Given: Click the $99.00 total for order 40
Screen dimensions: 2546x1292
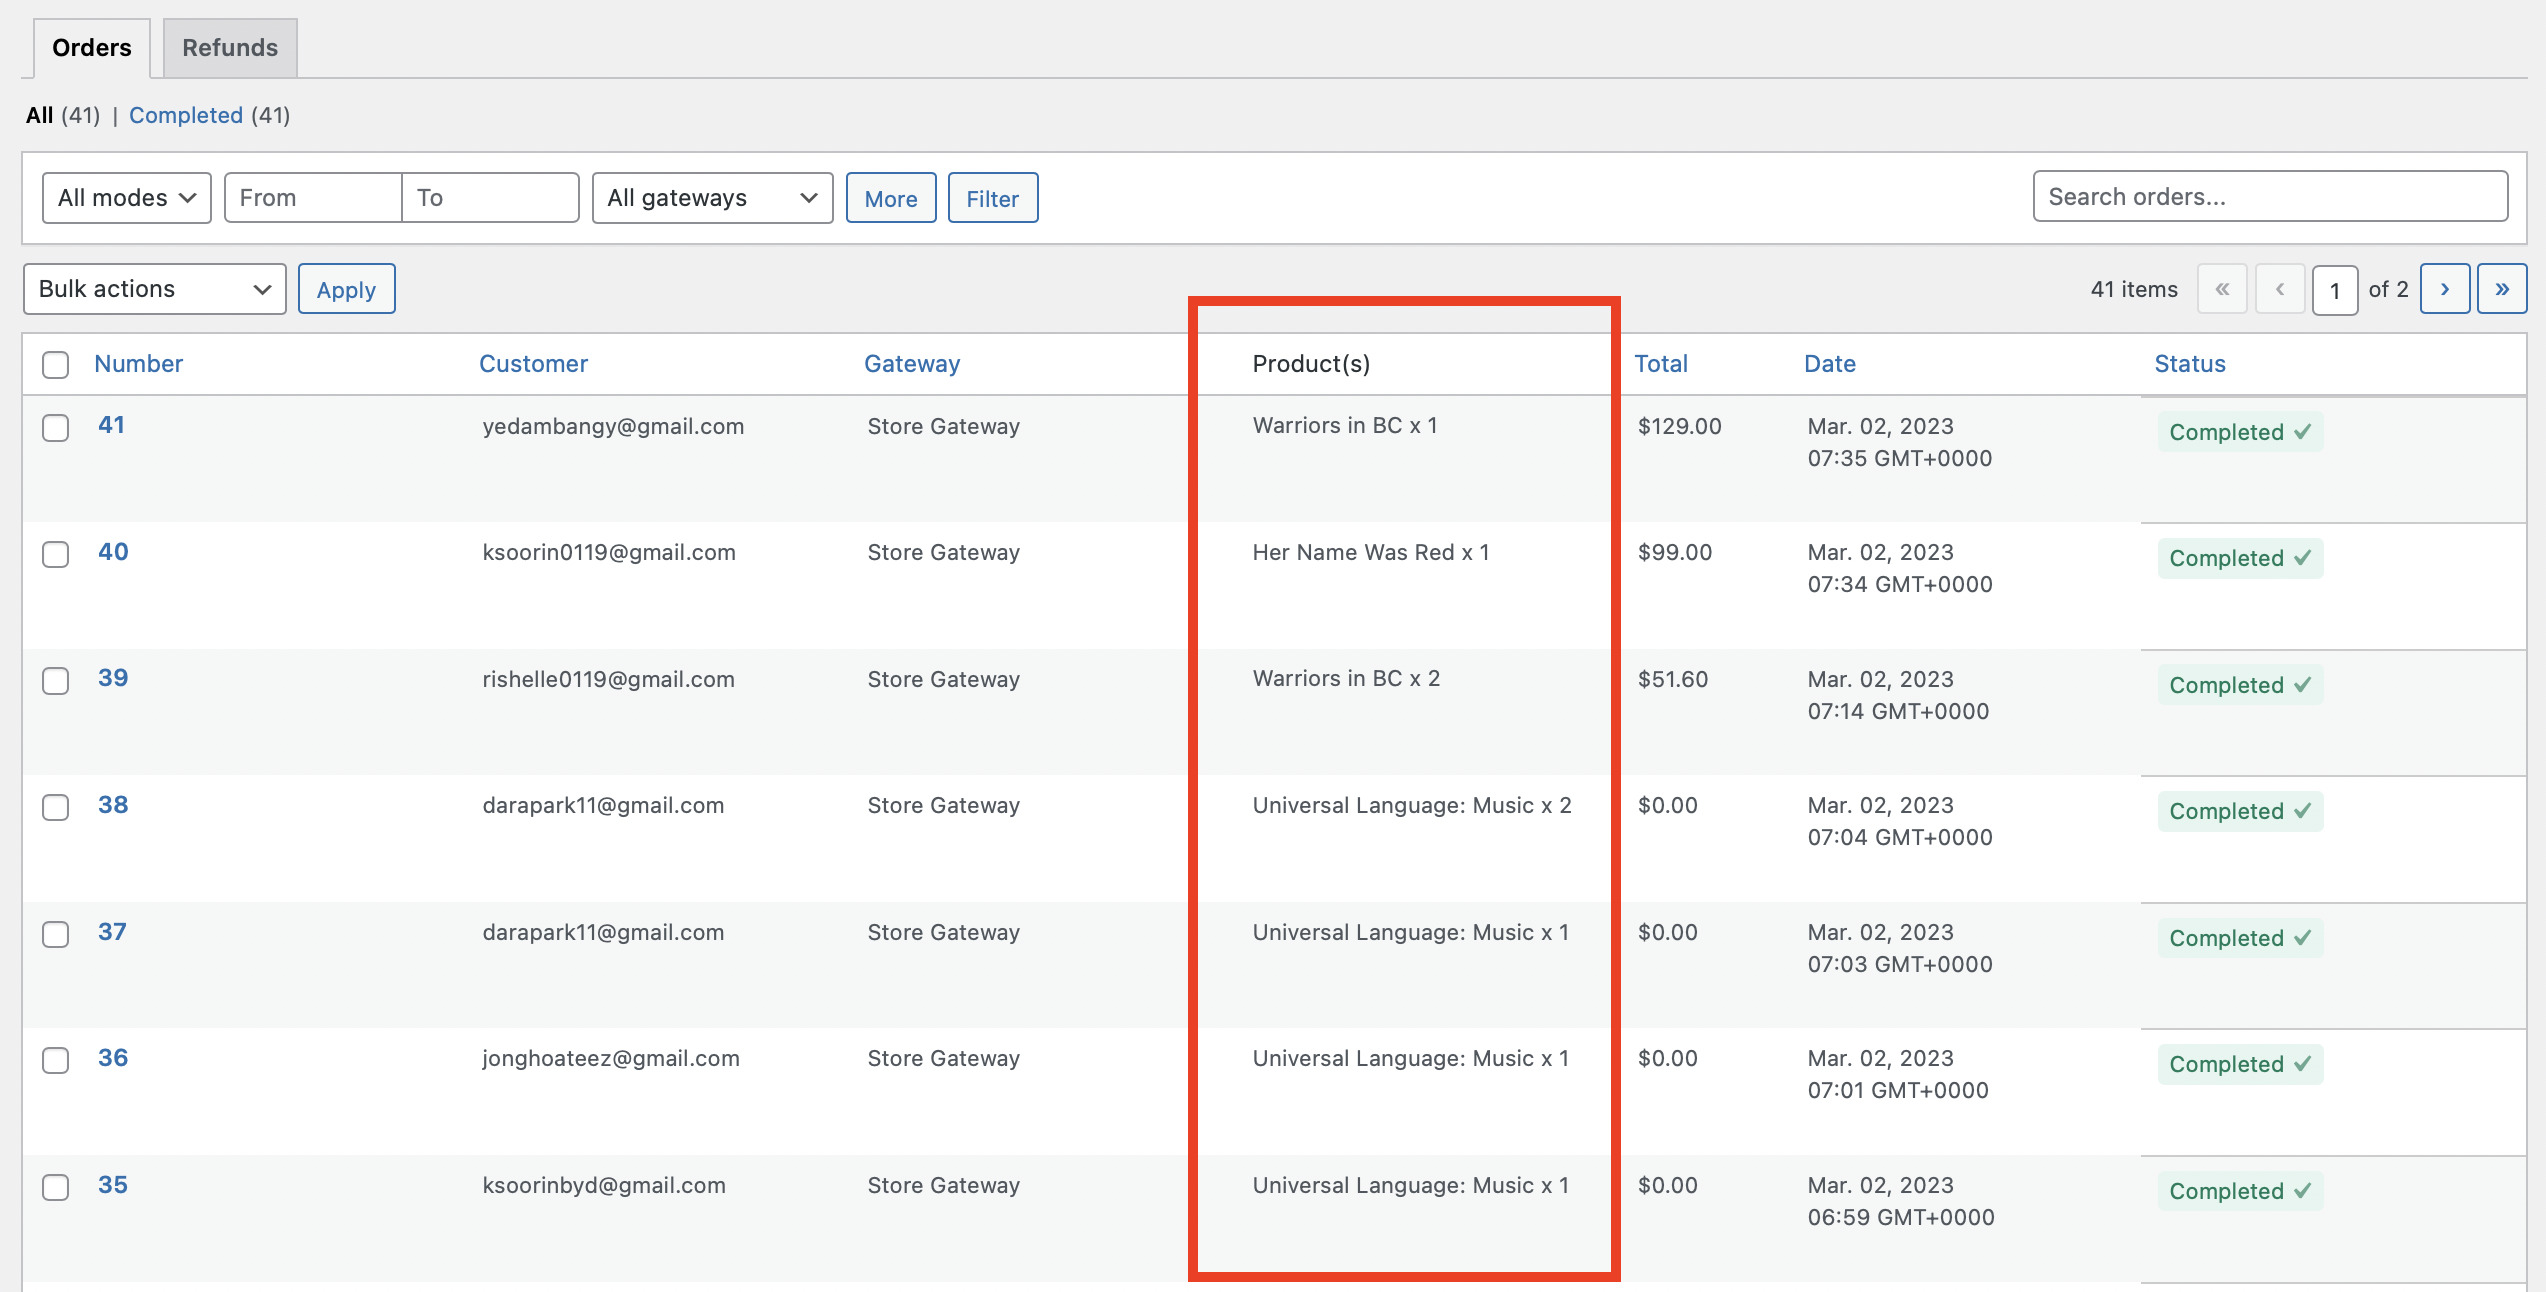Looking at the screenshot, I should pos(1675,552).
